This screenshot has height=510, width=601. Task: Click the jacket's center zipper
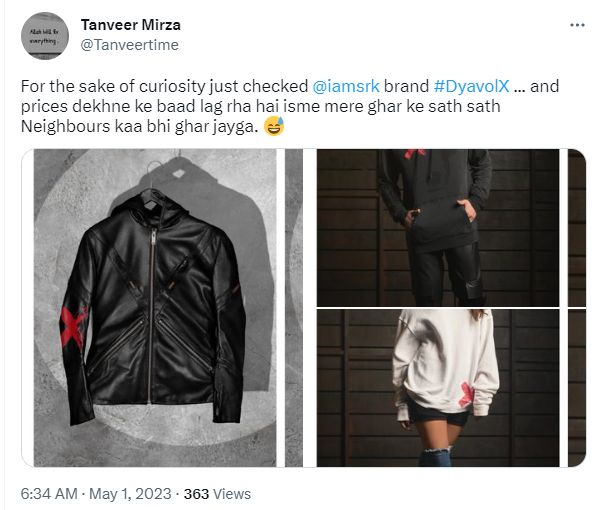pyautogui.click(x=151, y=316)
